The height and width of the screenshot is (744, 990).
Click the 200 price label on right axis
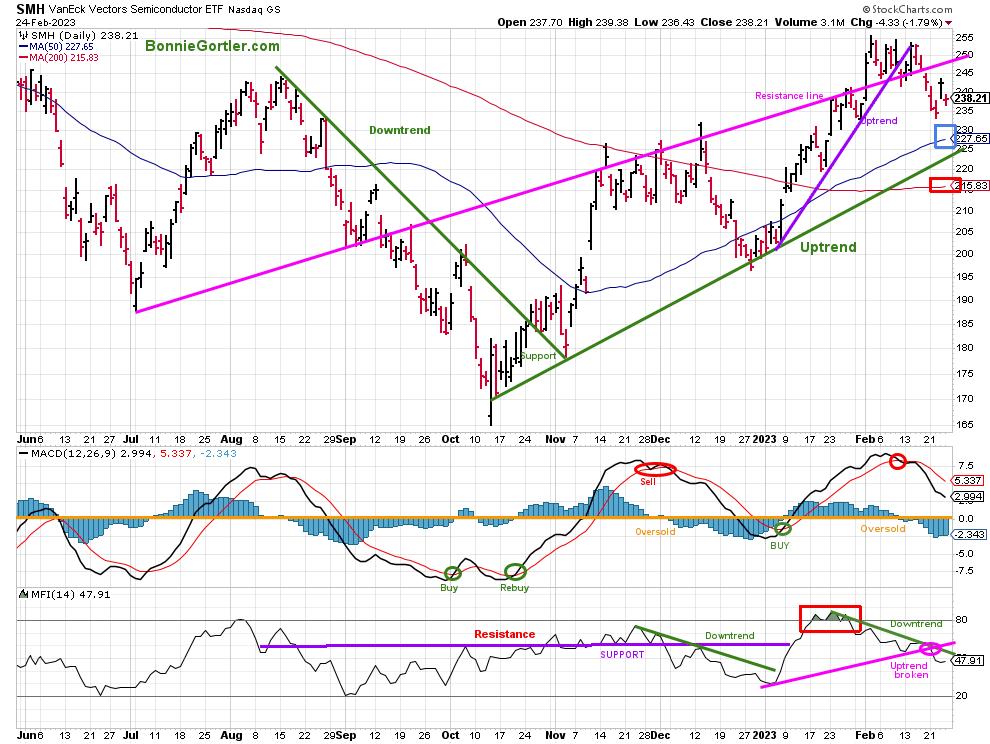click(x=964, y=253)
